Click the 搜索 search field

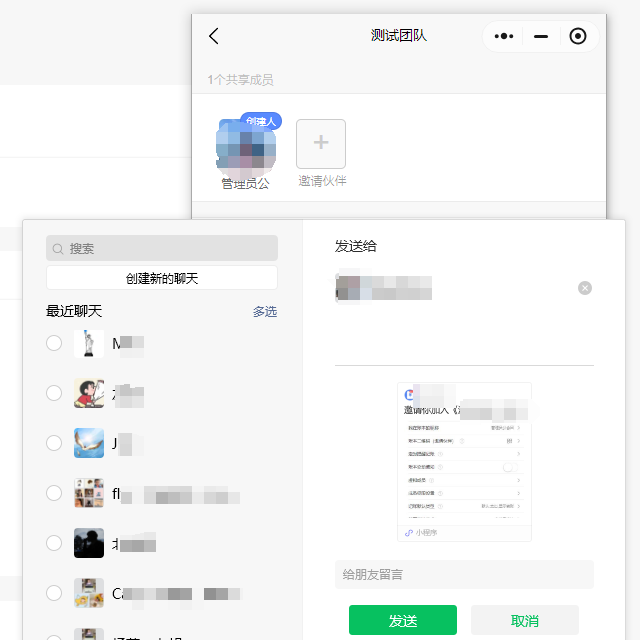point(162,248)
